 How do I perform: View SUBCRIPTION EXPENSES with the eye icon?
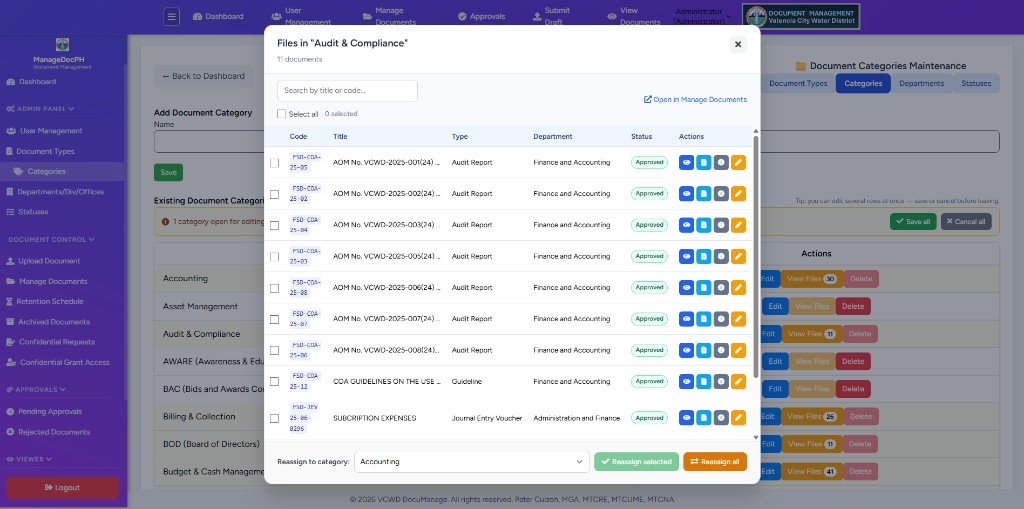pyautogui.click(x=686, y=418)
